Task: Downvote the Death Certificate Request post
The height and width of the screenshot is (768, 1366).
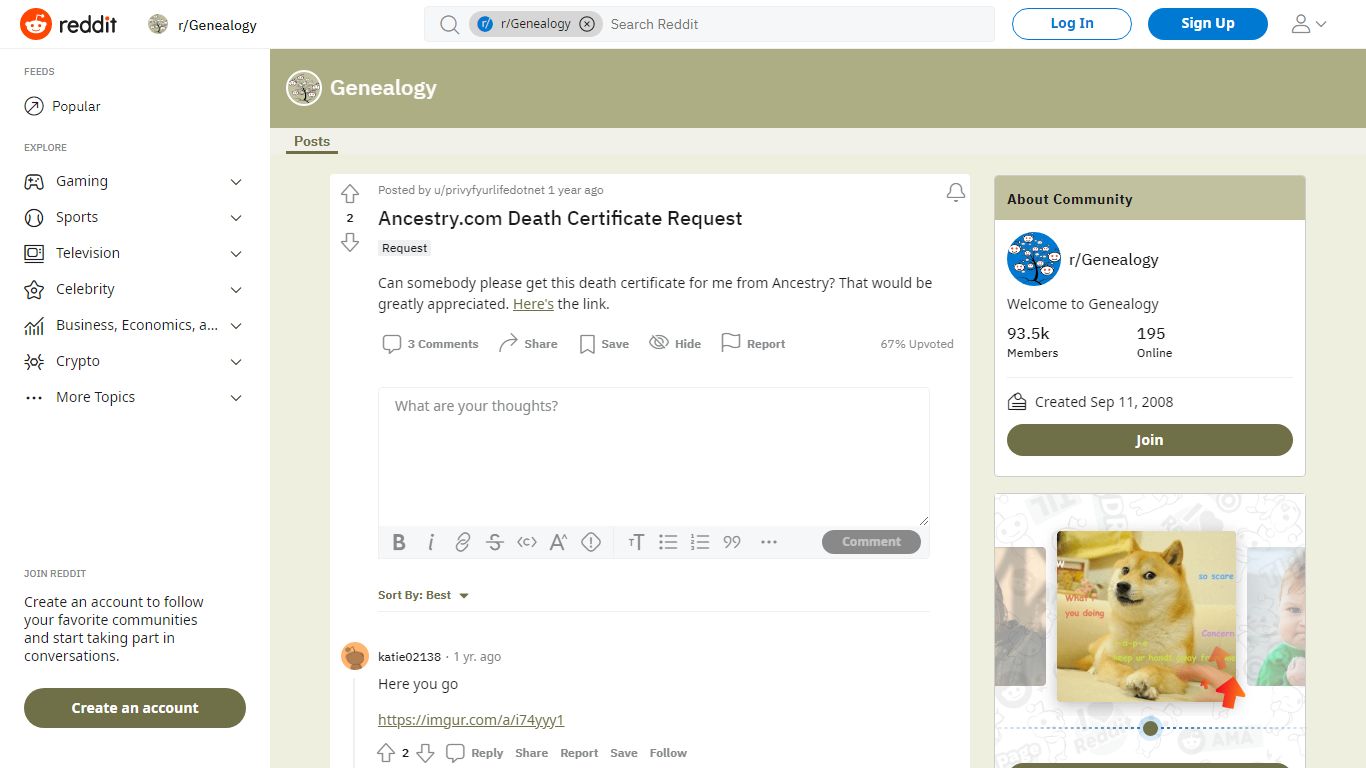Action: pos(350,242)
